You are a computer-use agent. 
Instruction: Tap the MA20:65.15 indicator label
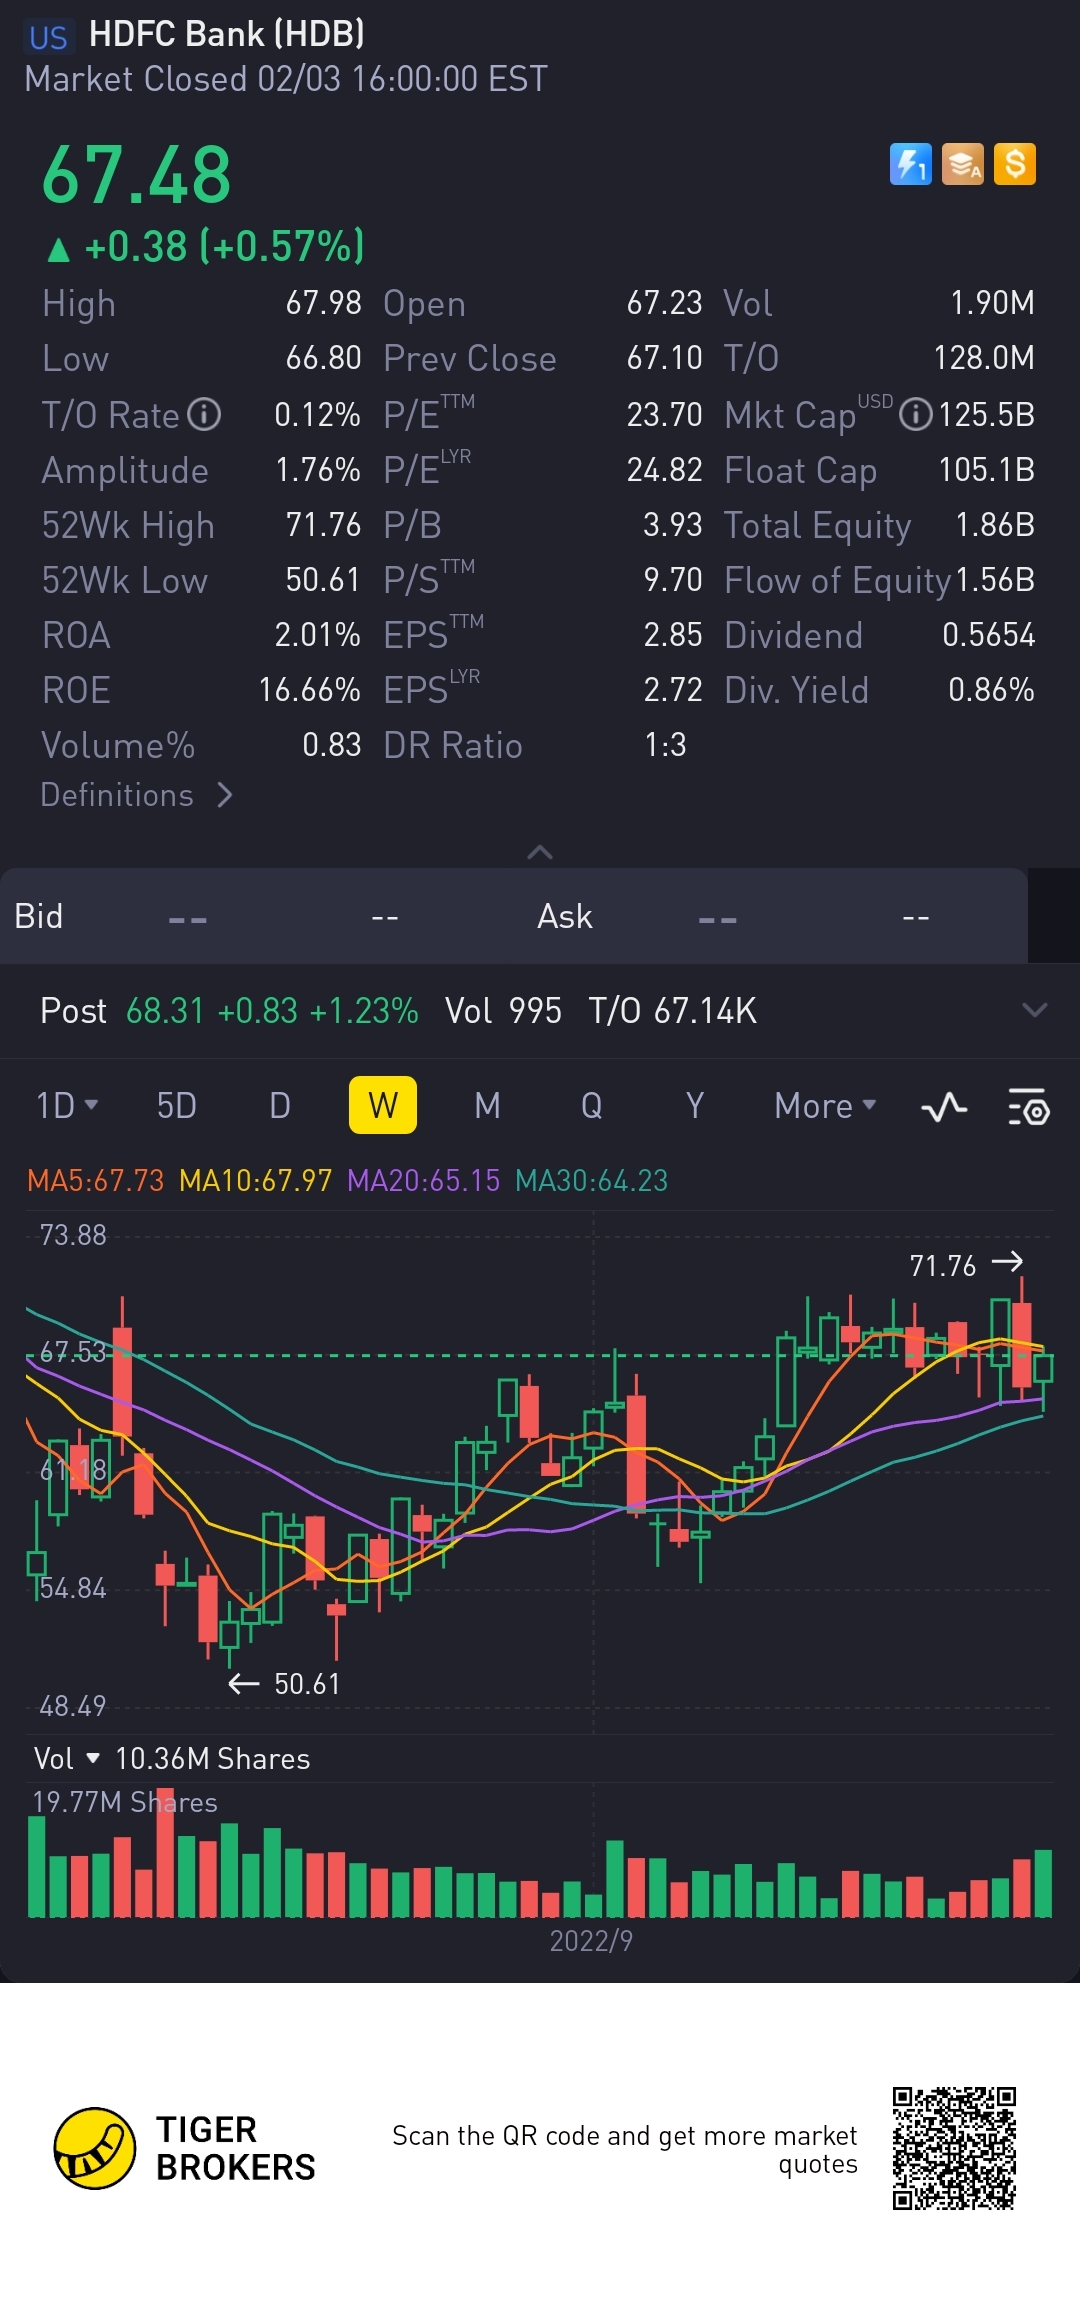pyautogui.click(x=423, y=1181)
